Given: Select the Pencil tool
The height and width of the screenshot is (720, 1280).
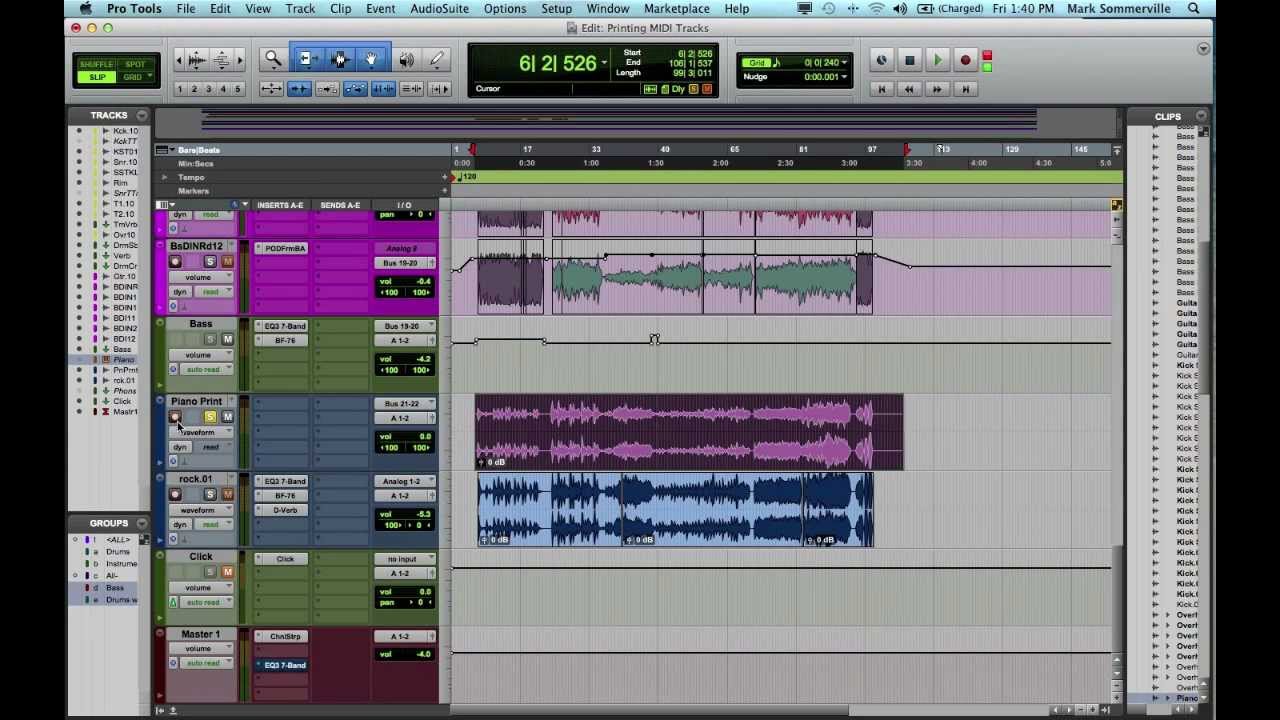Looking at the screenshot, I should [x=437, y=61].
